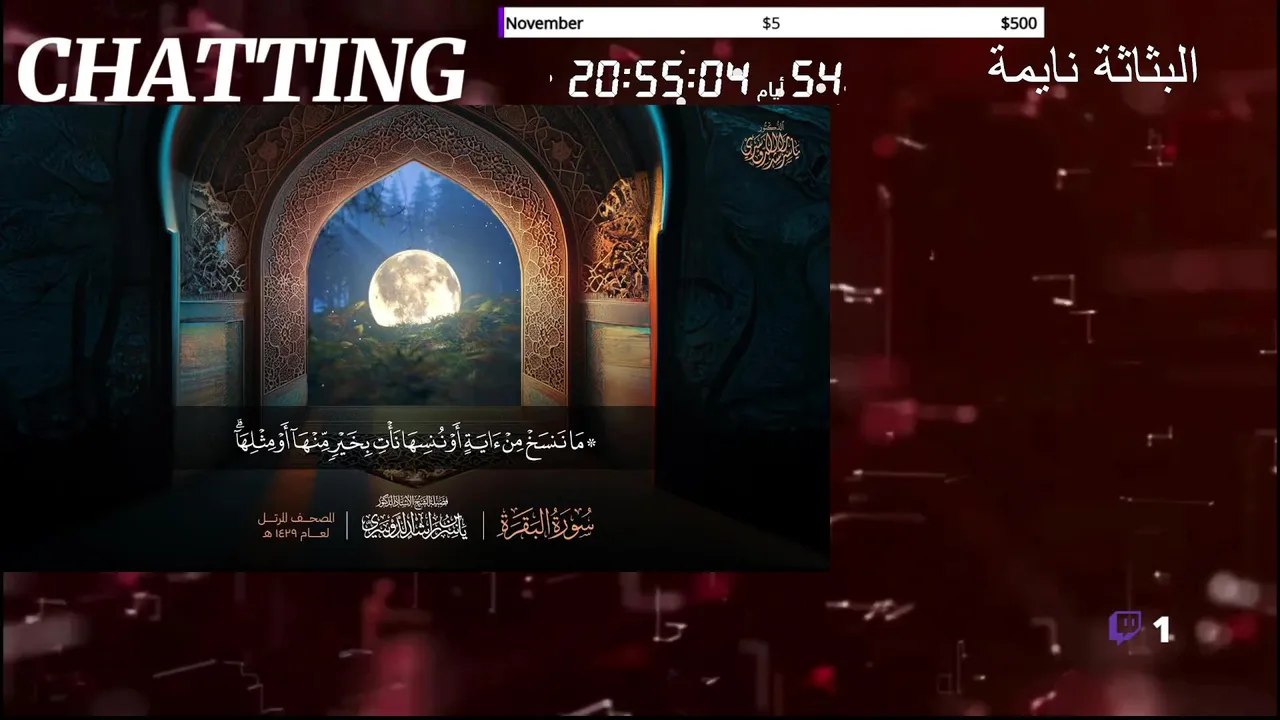Viewport: 1280px width, 720px height.
Task: Click the $5 current goal amount
Action: click(771, 23)
